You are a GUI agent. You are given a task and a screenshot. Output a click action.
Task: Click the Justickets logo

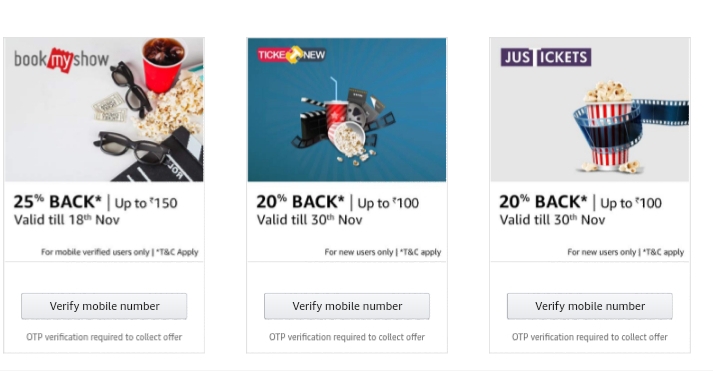pos(546,57)
